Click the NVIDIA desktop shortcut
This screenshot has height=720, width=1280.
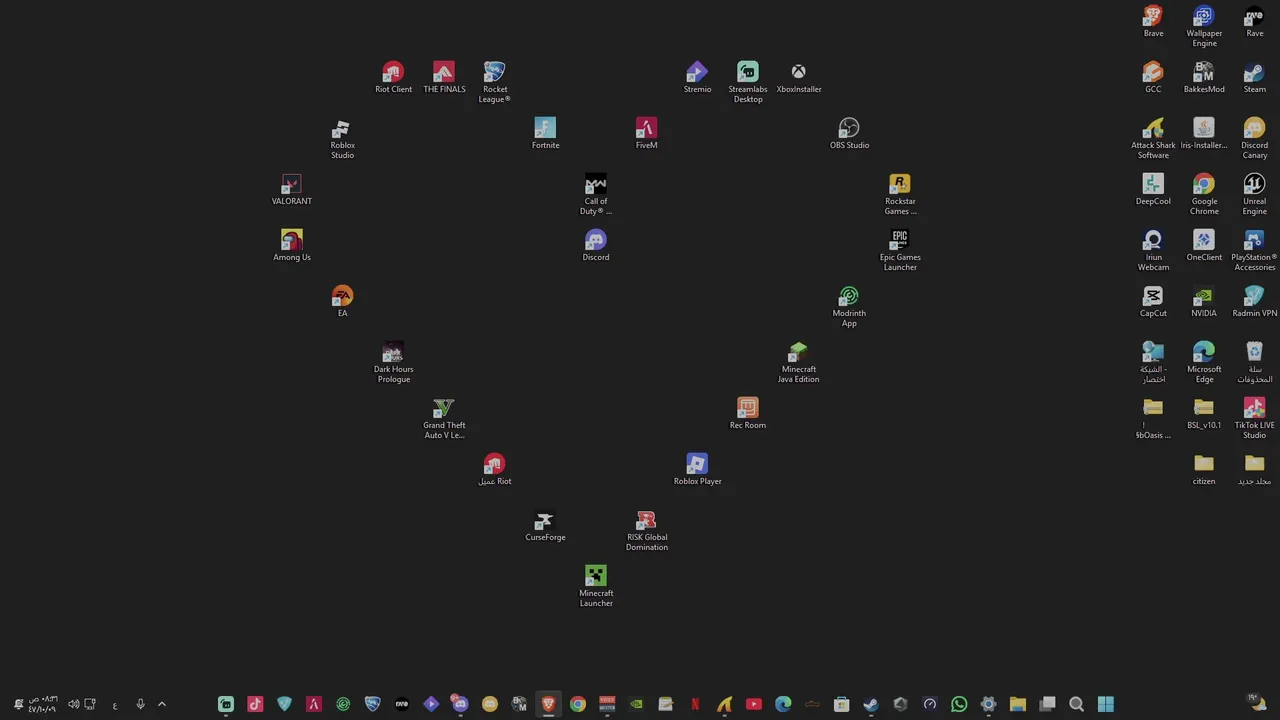click(x=1204, y=301)
